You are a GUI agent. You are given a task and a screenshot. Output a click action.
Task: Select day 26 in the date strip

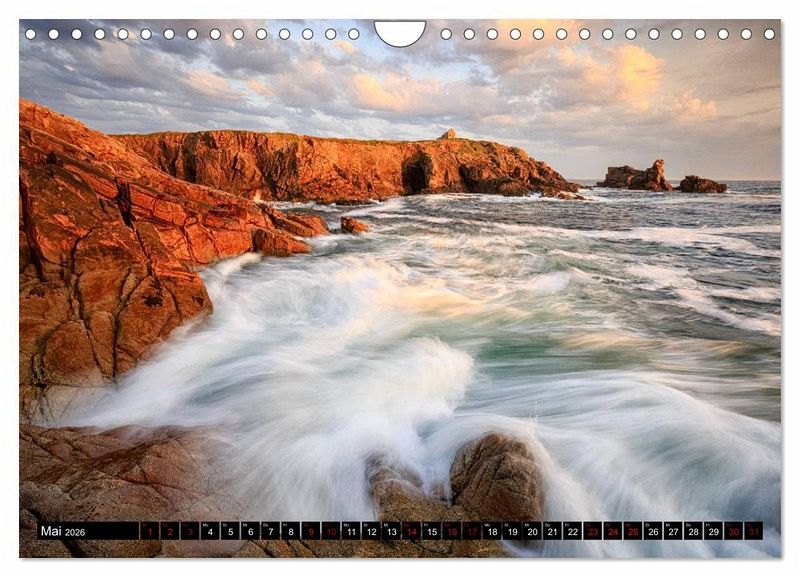click(652, 531)
